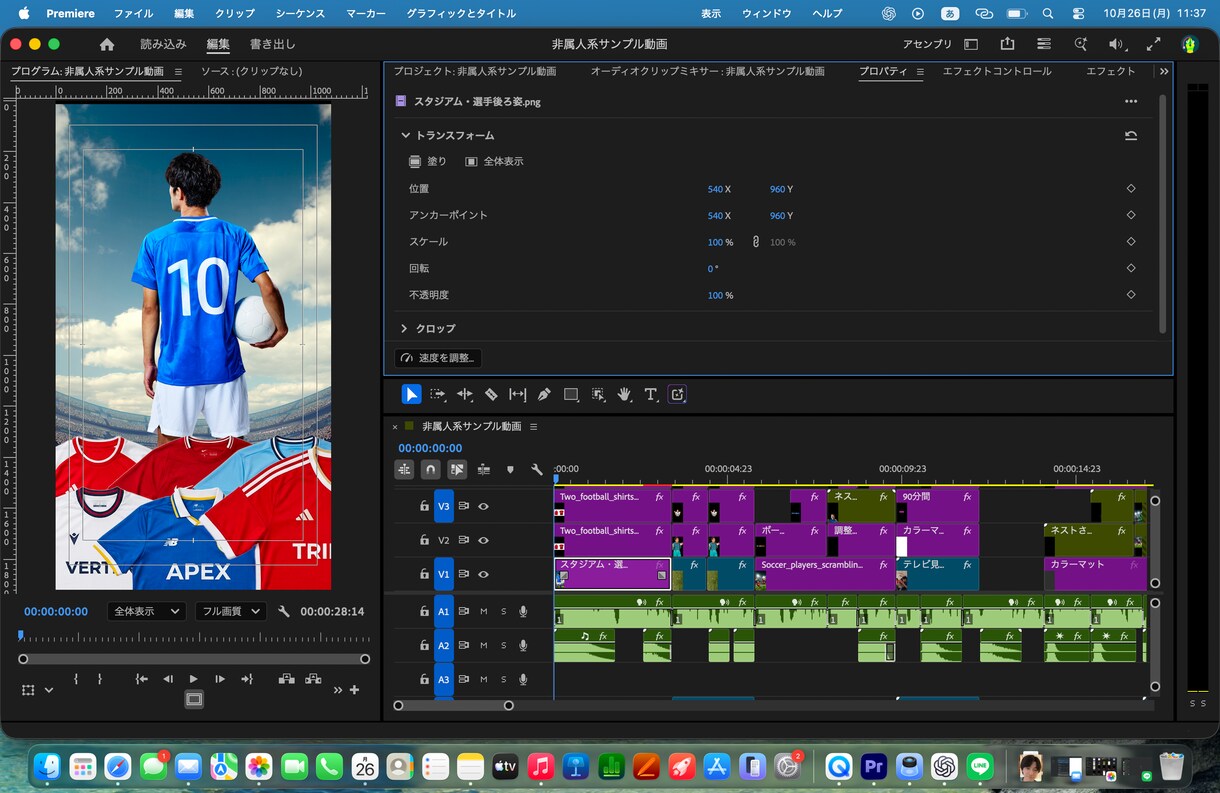Open Program monitor button editor plus

coord(354,690)
